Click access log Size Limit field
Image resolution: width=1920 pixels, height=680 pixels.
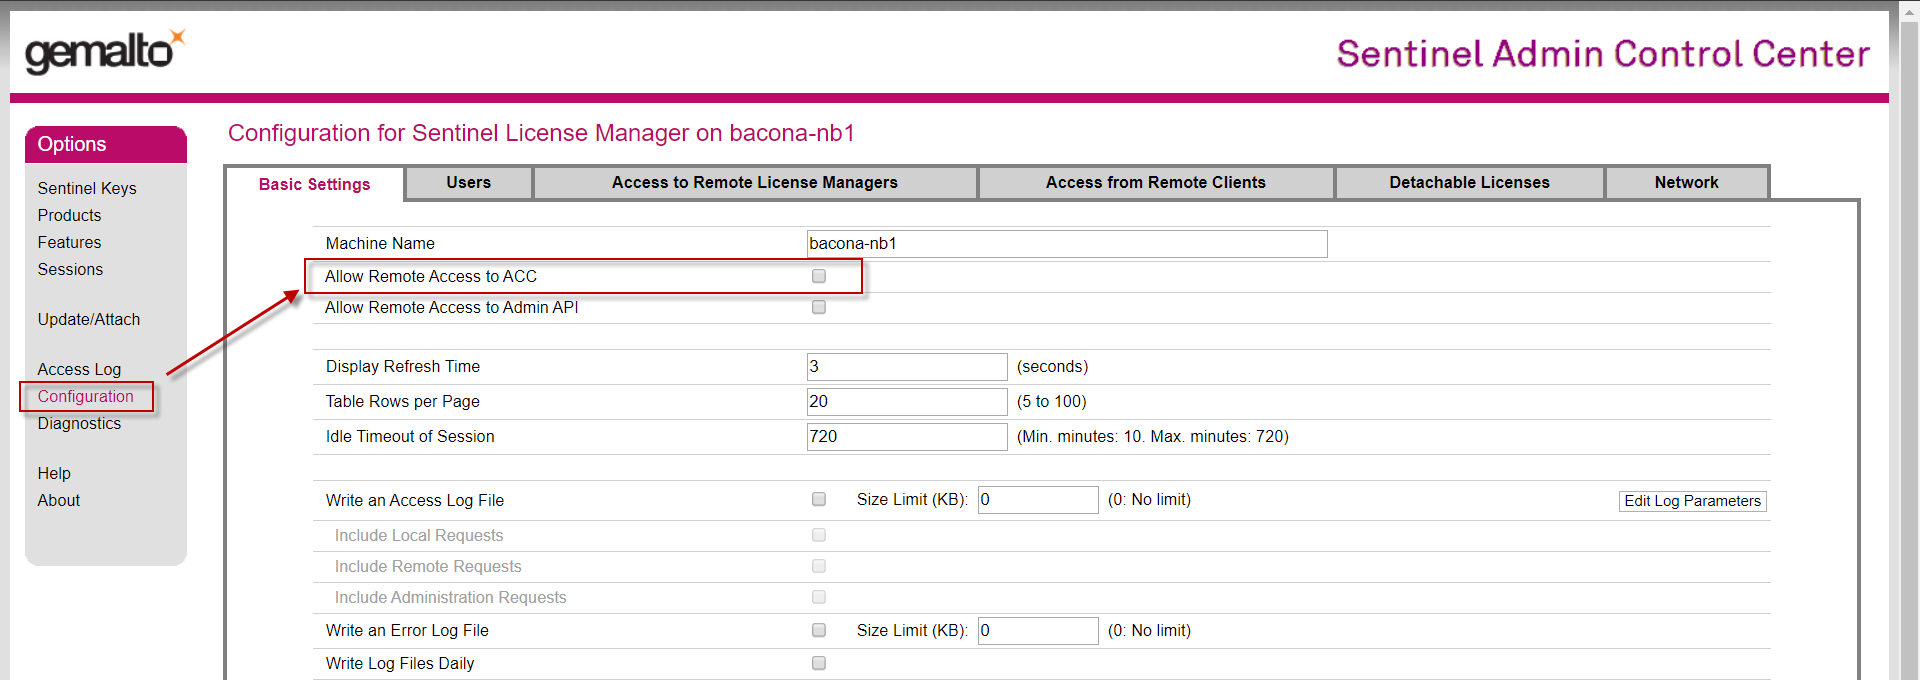tap(1038, 500)
